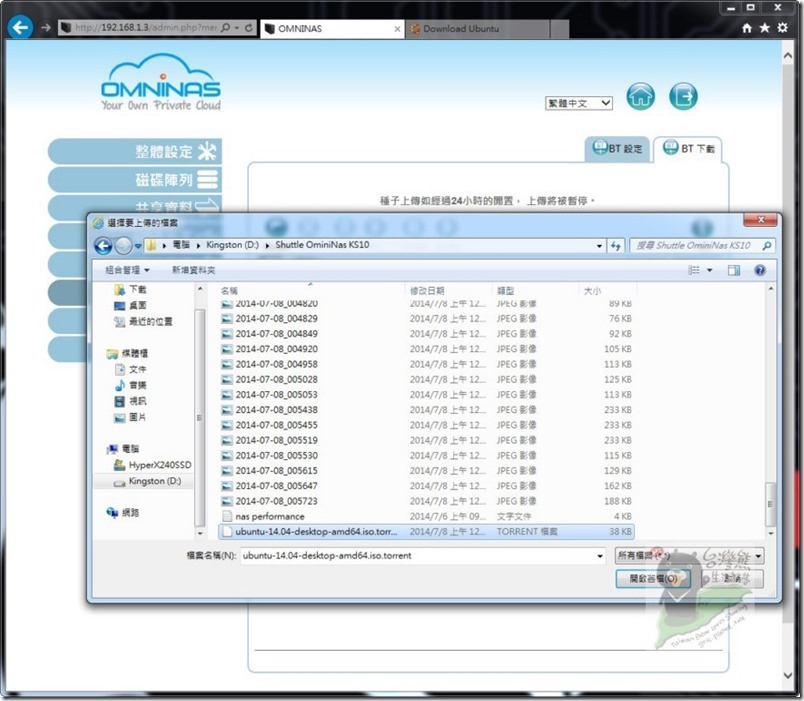The image size is (804, 701).
Task: Switch to Download Ubuntu browser tab
Action: [478, 29]
